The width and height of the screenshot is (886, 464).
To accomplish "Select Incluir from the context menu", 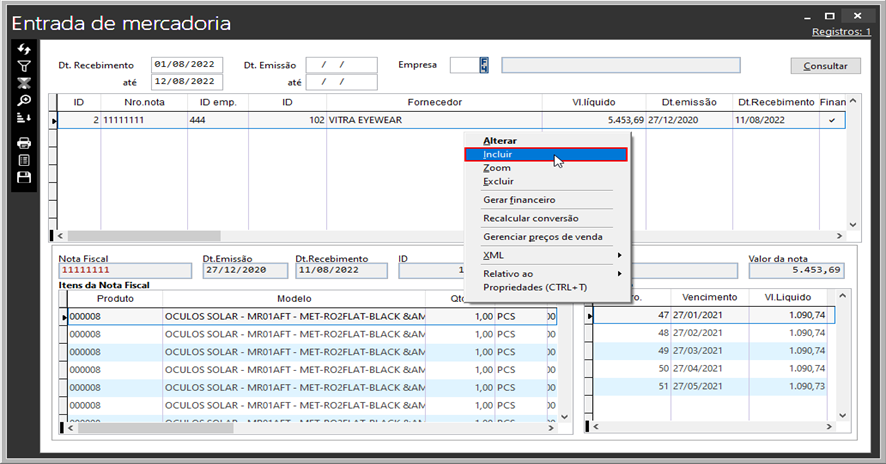I will (497, 155).
